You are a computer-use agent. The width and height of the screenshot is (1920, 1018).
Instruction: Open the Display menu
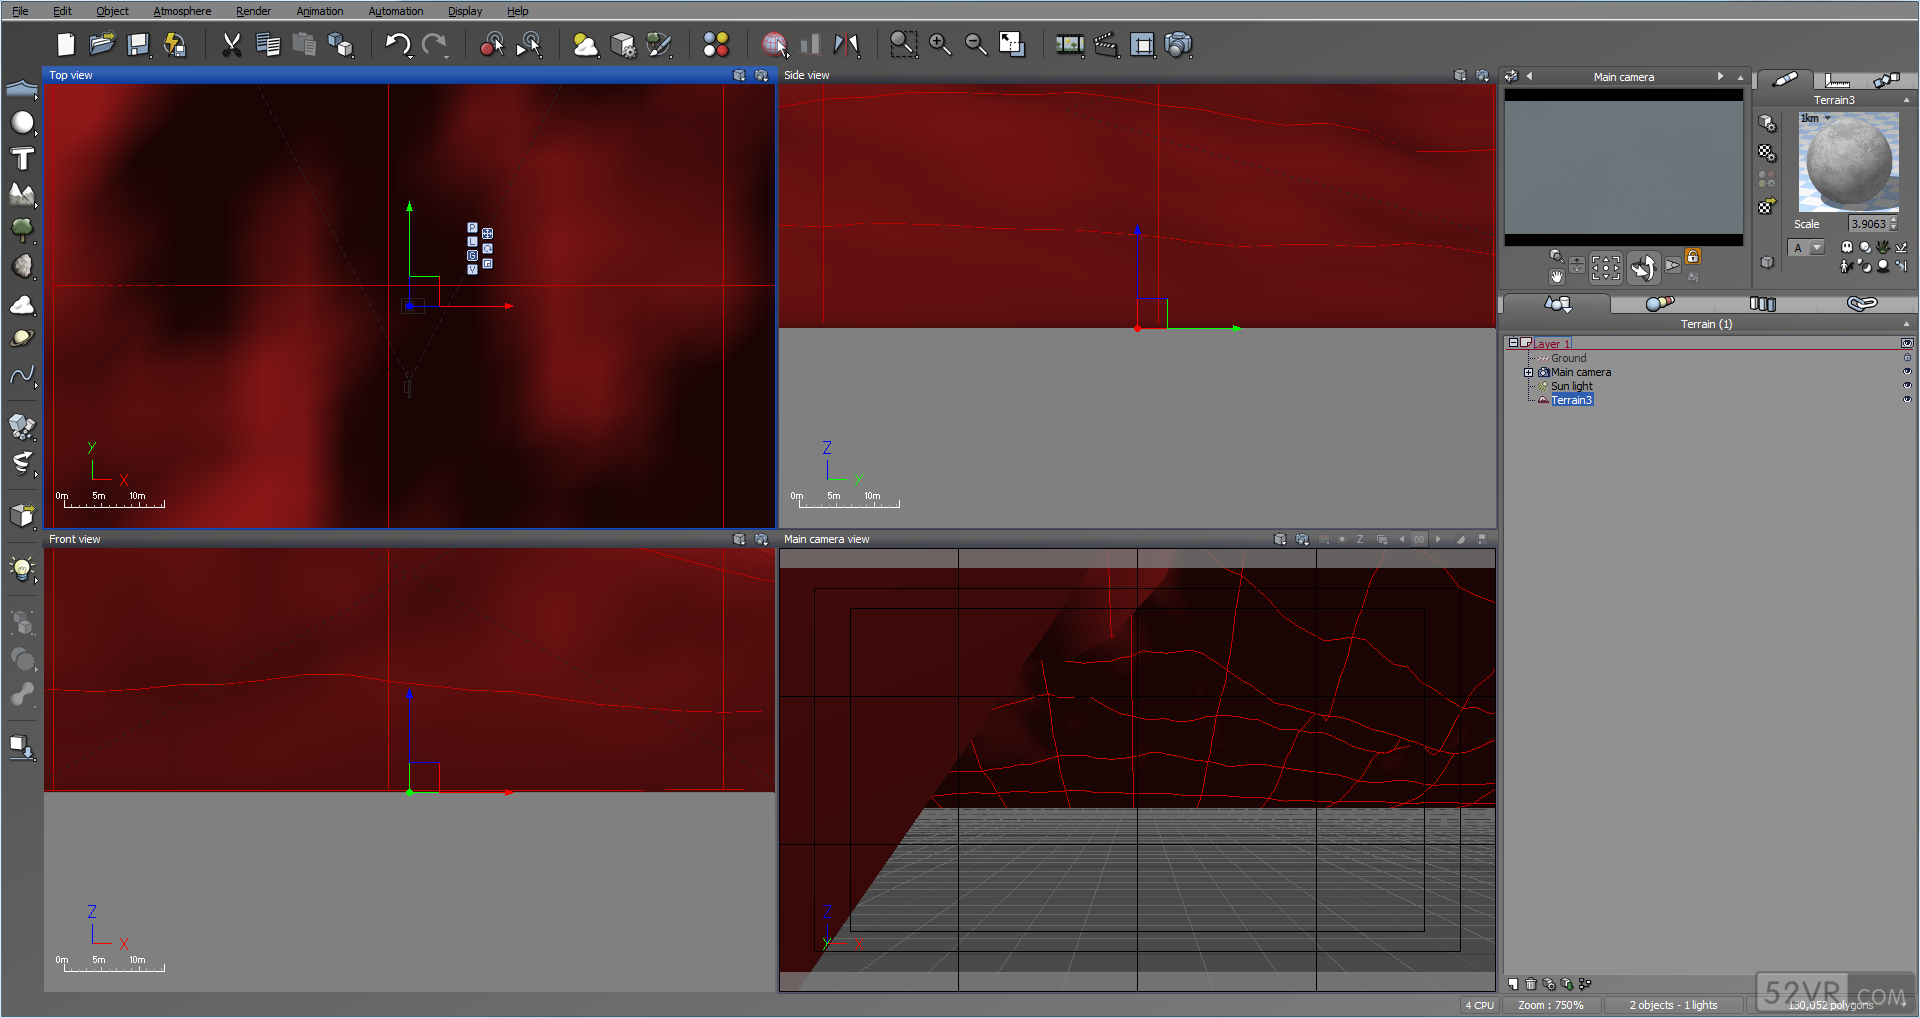(x=465, y=11)
